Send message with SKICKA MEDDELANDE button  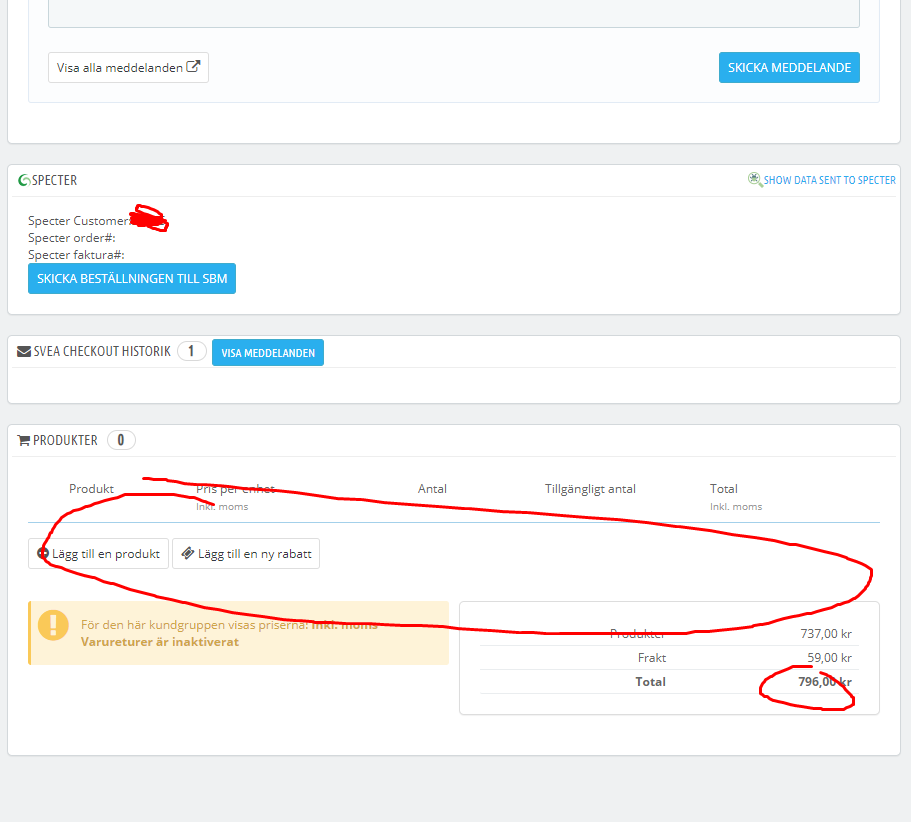[789, 67]
